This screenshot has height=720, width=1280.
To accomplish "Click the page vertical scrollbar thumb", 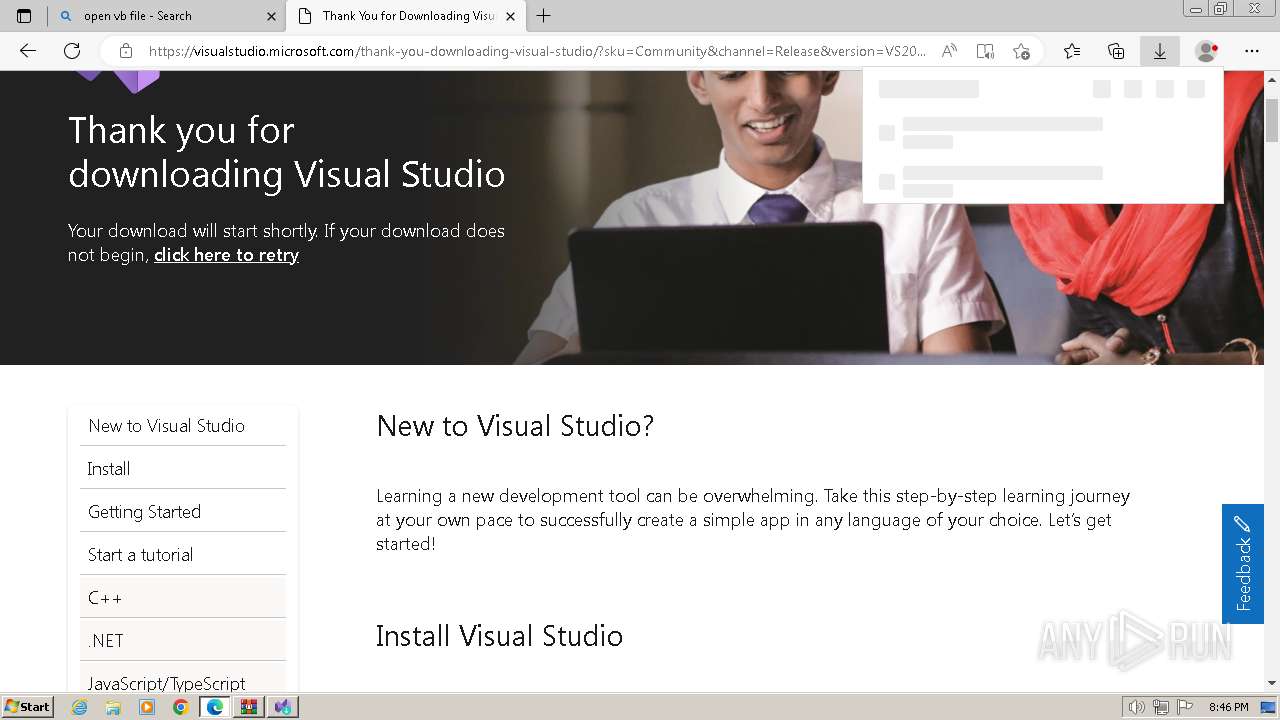I will tap(1272, 121).
